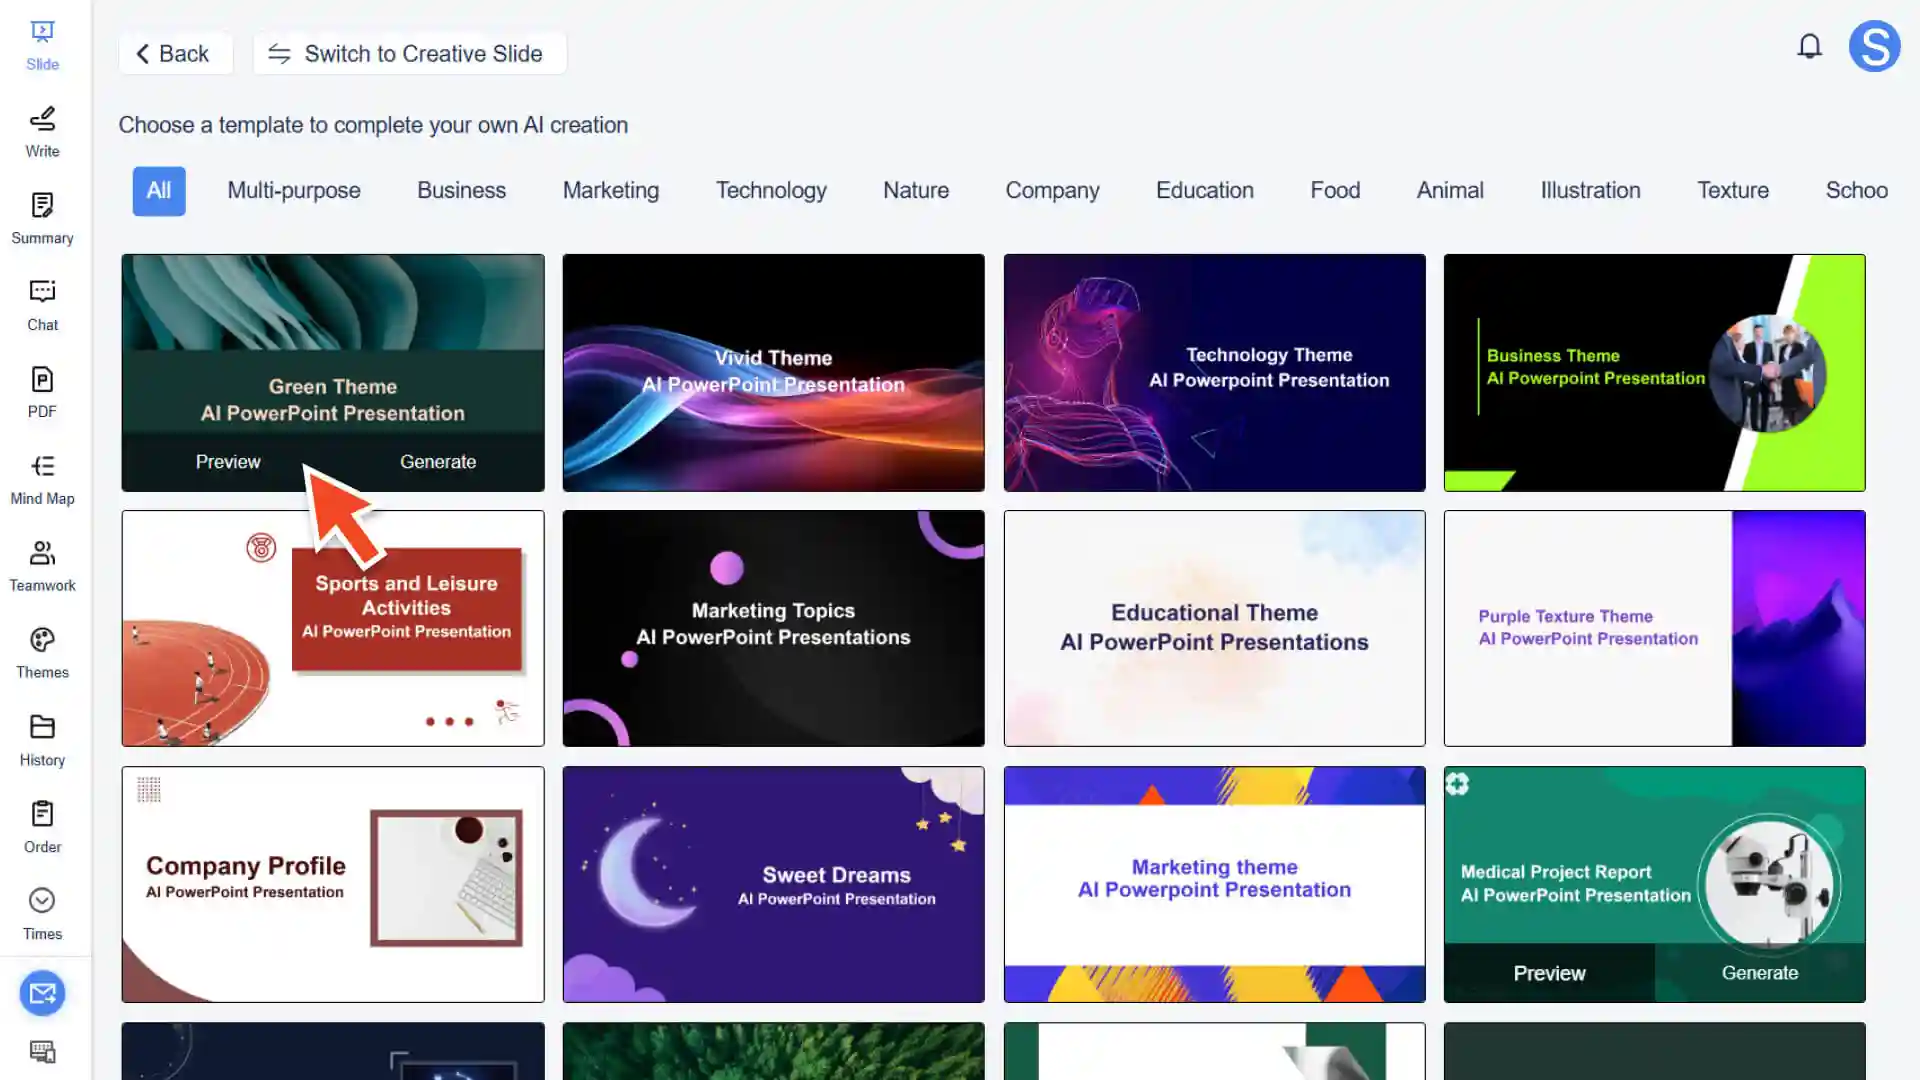Select the Food category tab
1920x1080 pixels.
(1335, 191)
